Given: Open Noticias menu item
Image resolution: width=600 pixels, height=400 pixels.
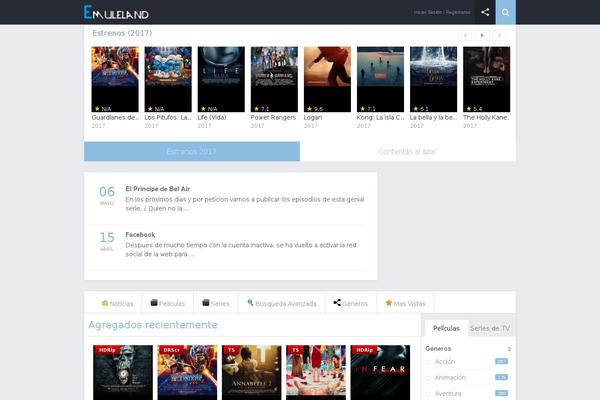Looking at the screenshot, I should click(x=117, y=304).
